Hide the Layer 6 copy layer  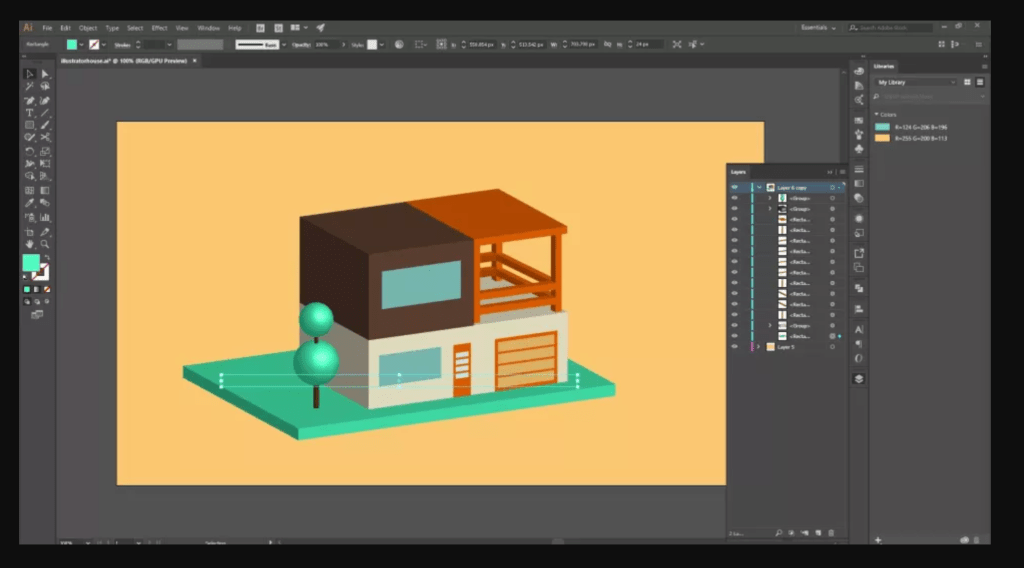[734, 187]
